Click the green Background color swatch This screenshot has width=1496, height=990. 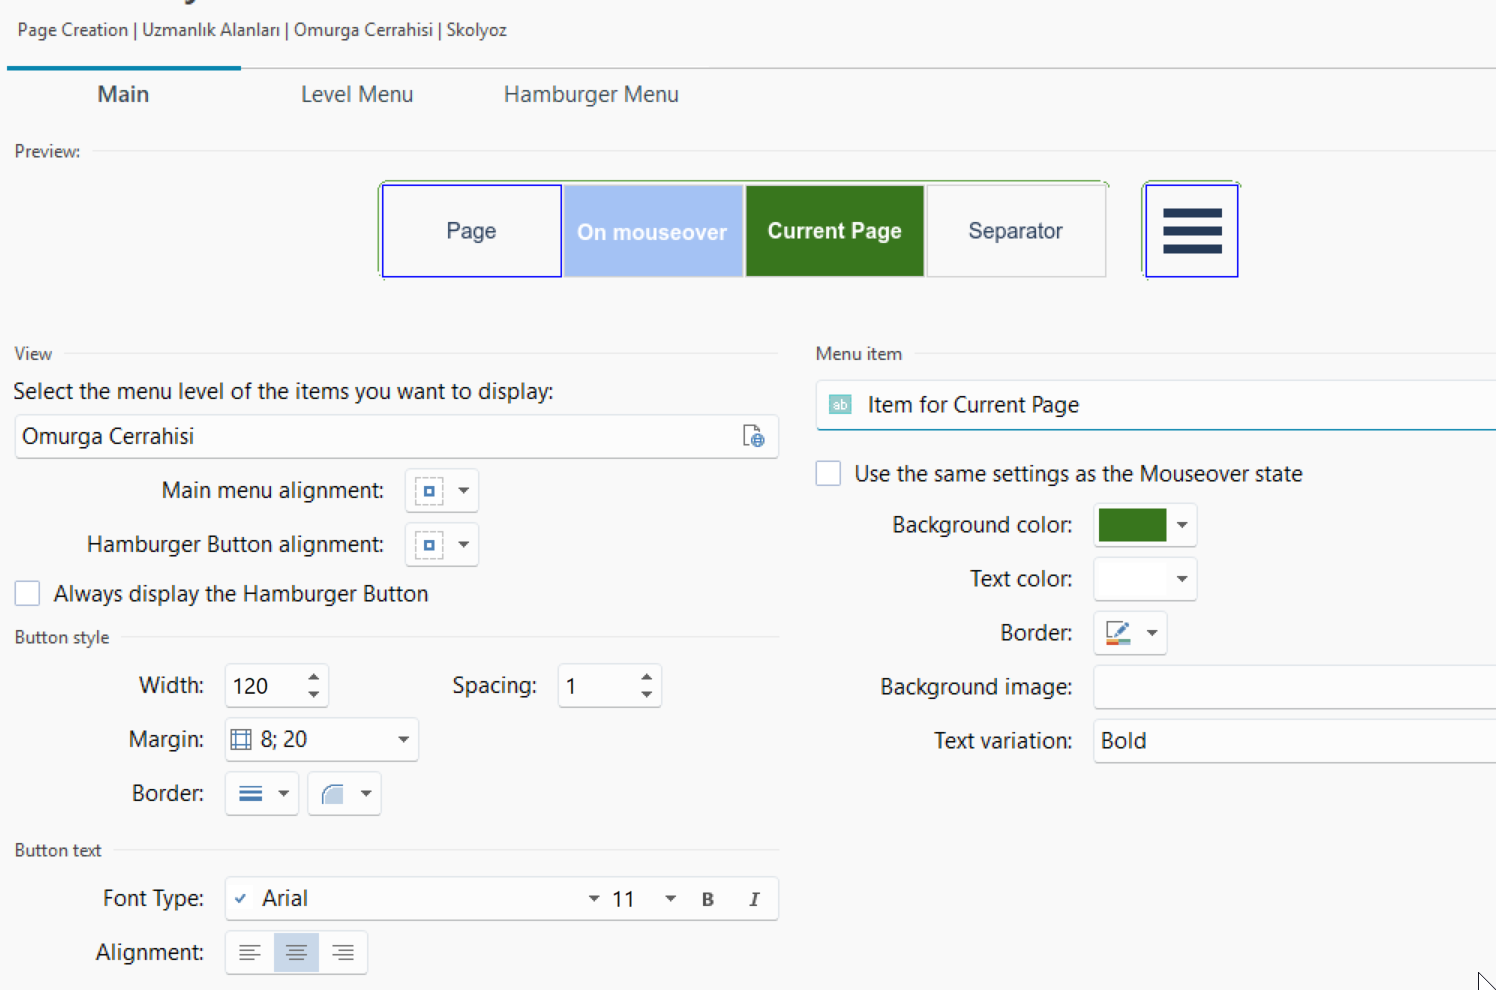click(1132, 525)
